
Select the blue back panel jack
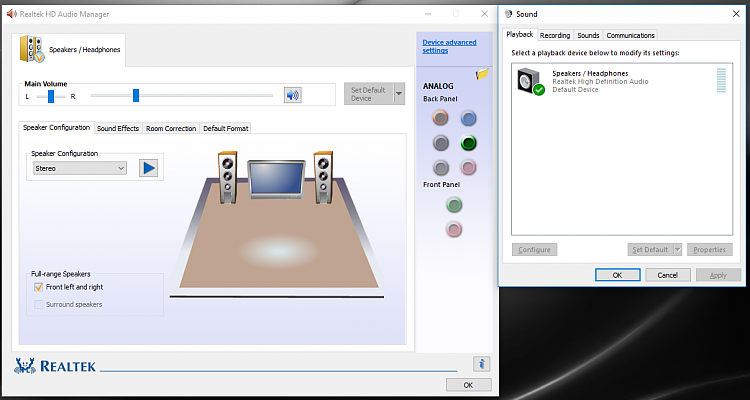(x=468, y=118)
